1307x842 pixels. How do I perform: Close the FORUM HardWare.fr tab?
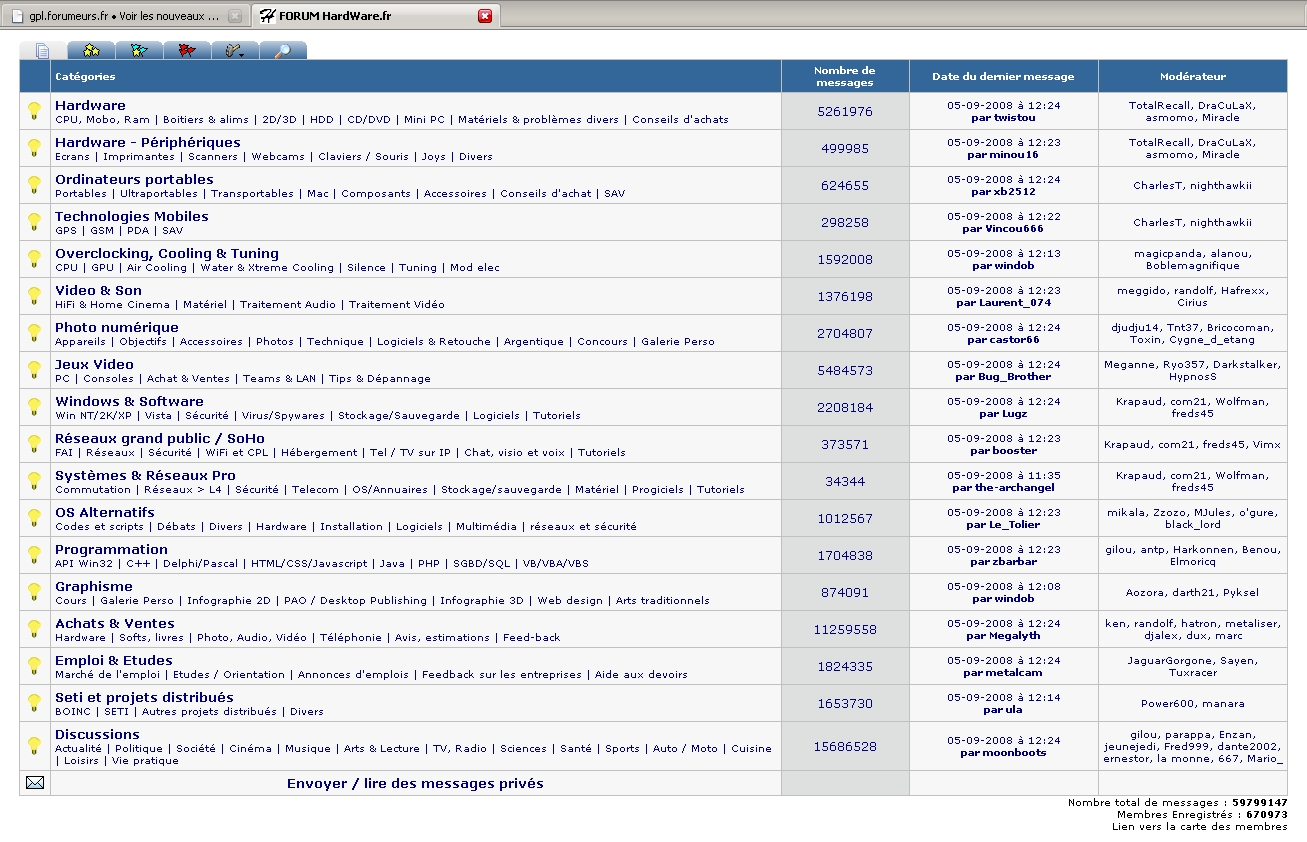(x=485, y=16)
